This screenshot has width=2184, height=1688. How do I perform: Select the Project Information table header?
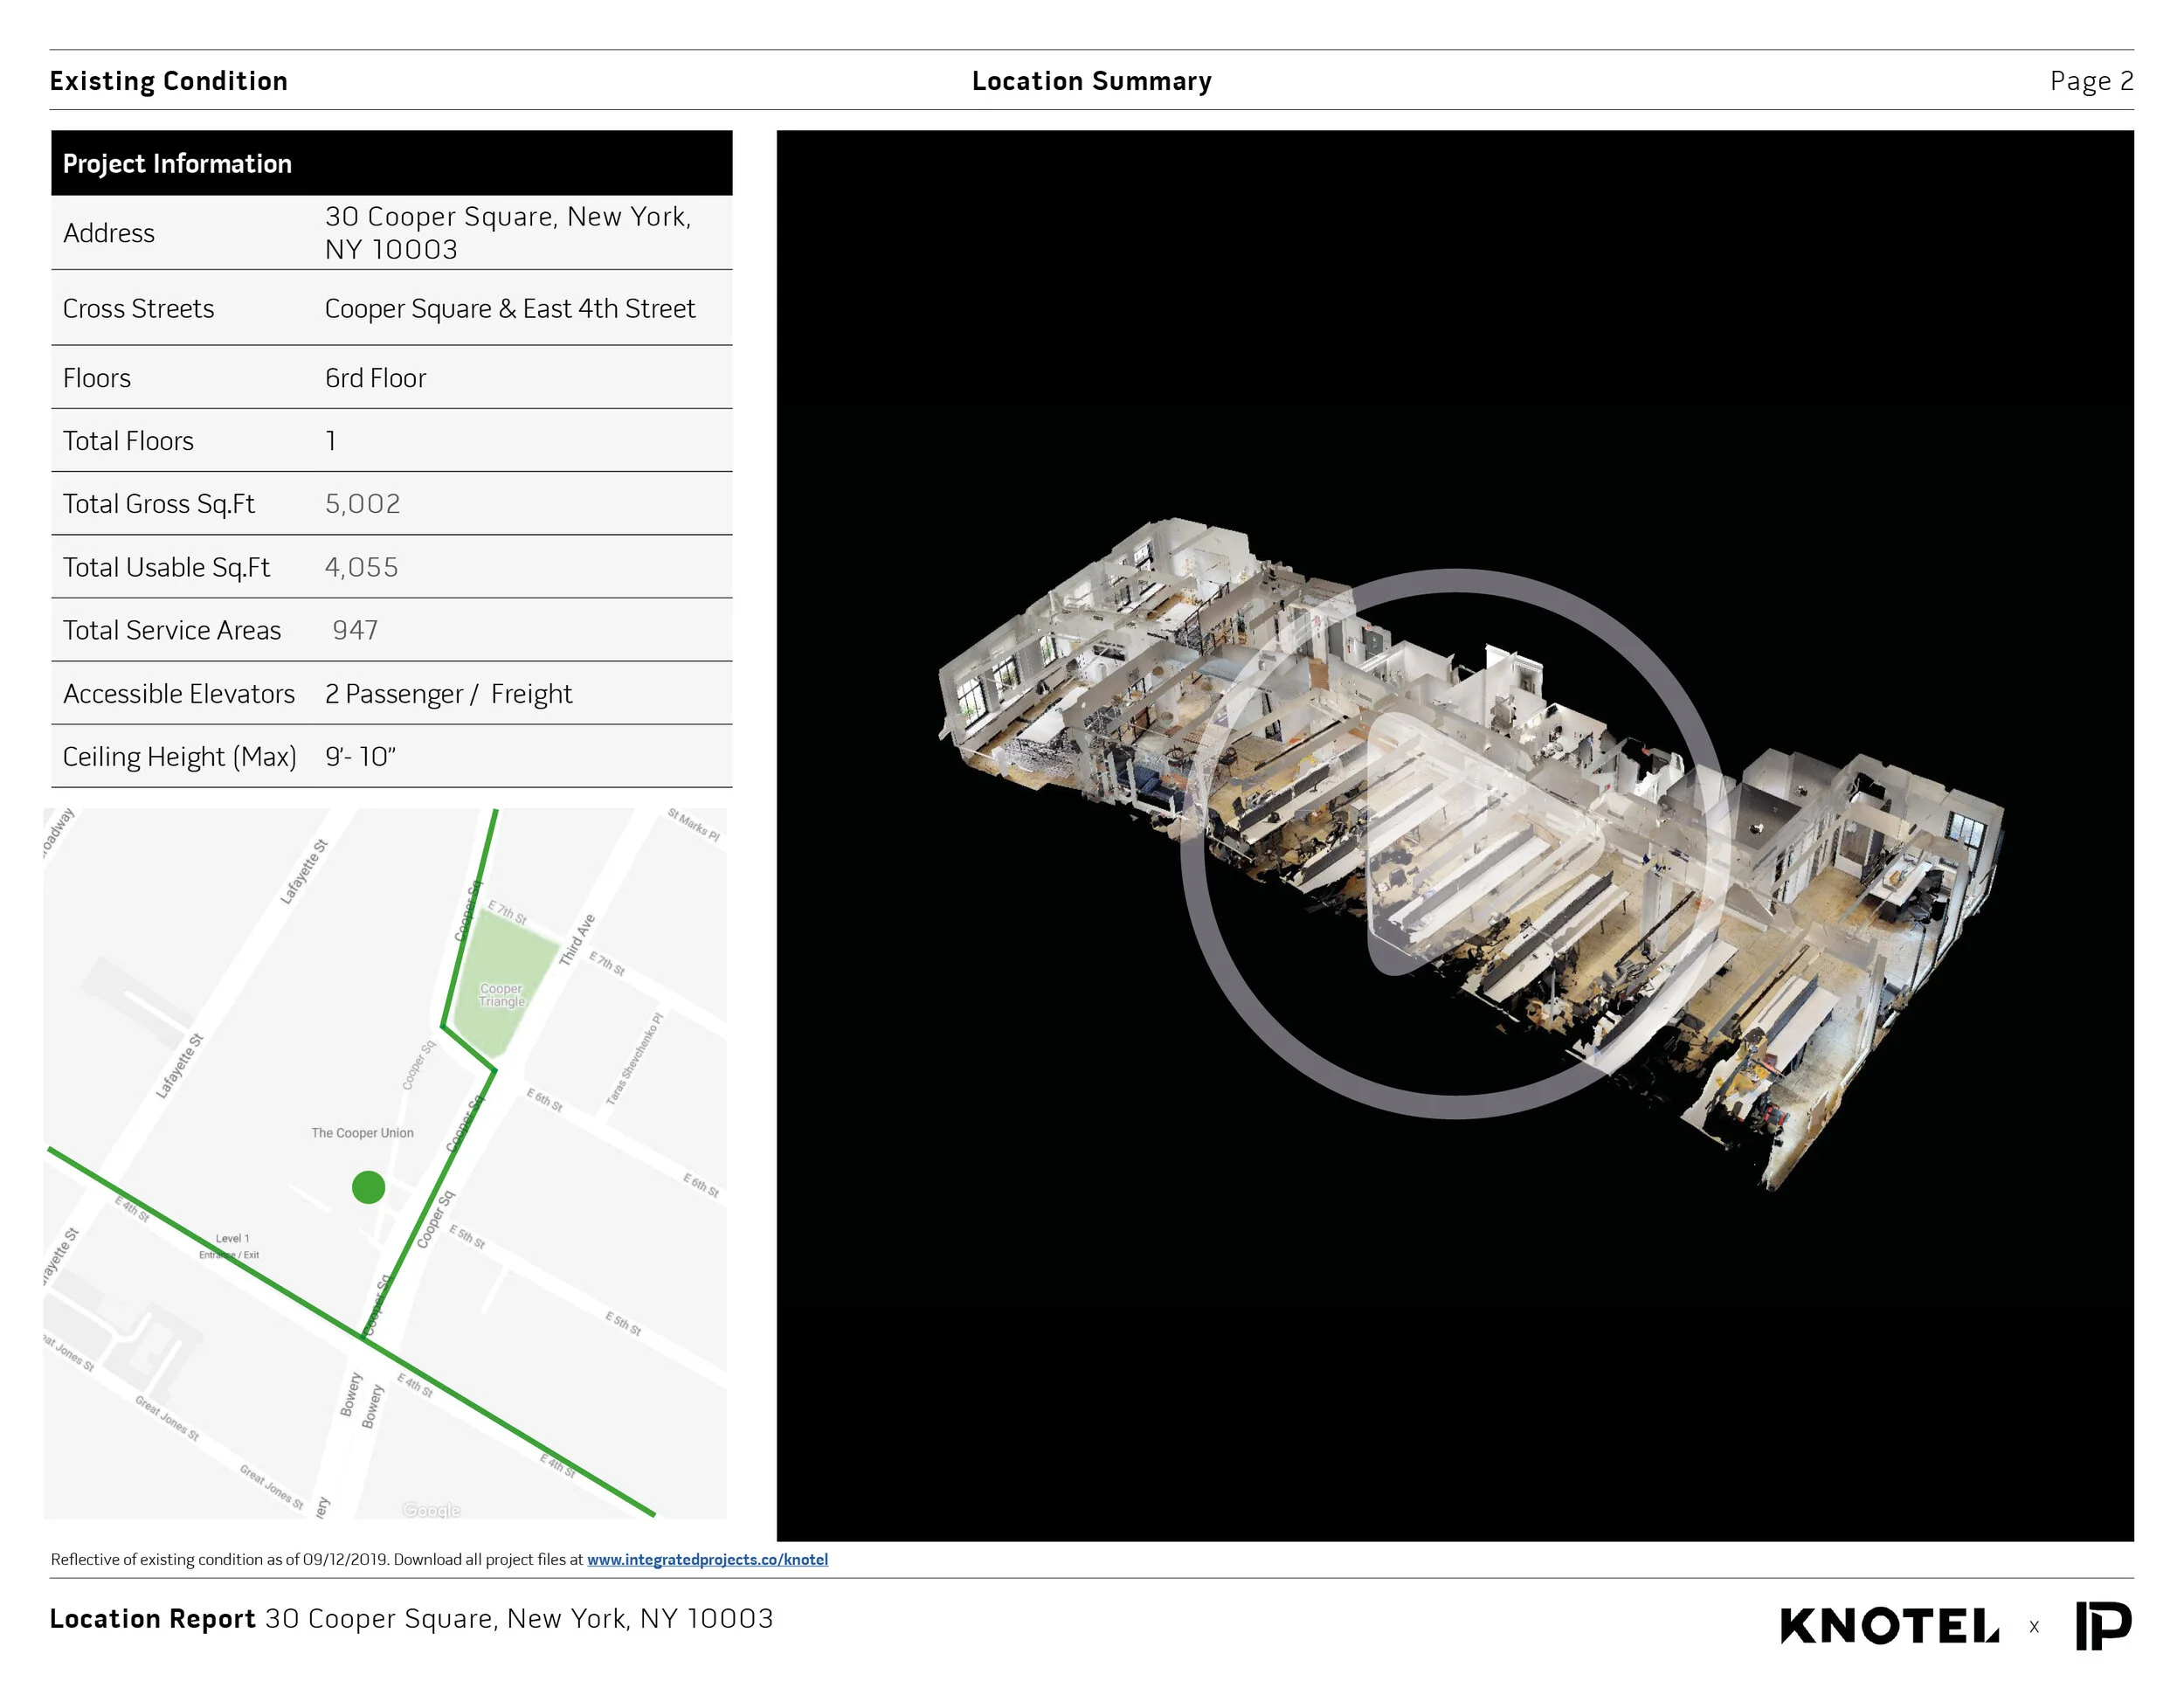178,164
